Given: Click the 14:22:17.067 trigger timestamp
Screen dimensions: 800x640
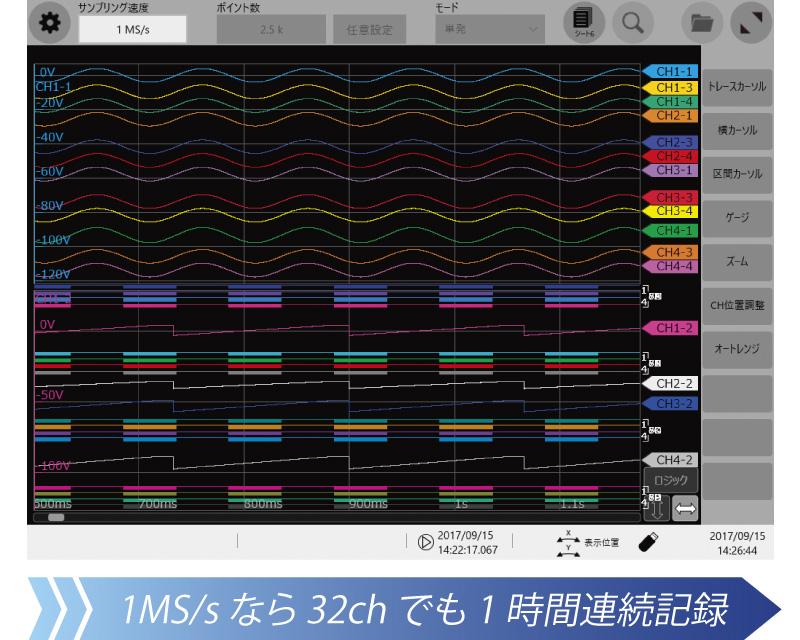Looking at the screenshot, I should click(x=467, y=550).
